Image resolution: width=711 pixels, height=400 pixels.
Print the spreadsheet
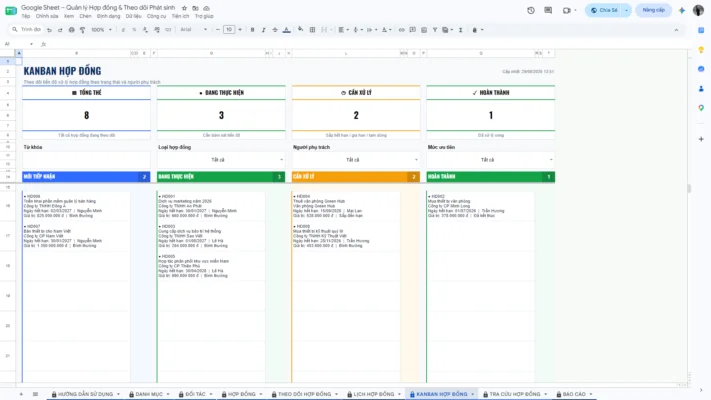pyautogui.click(x=71, y=30)
